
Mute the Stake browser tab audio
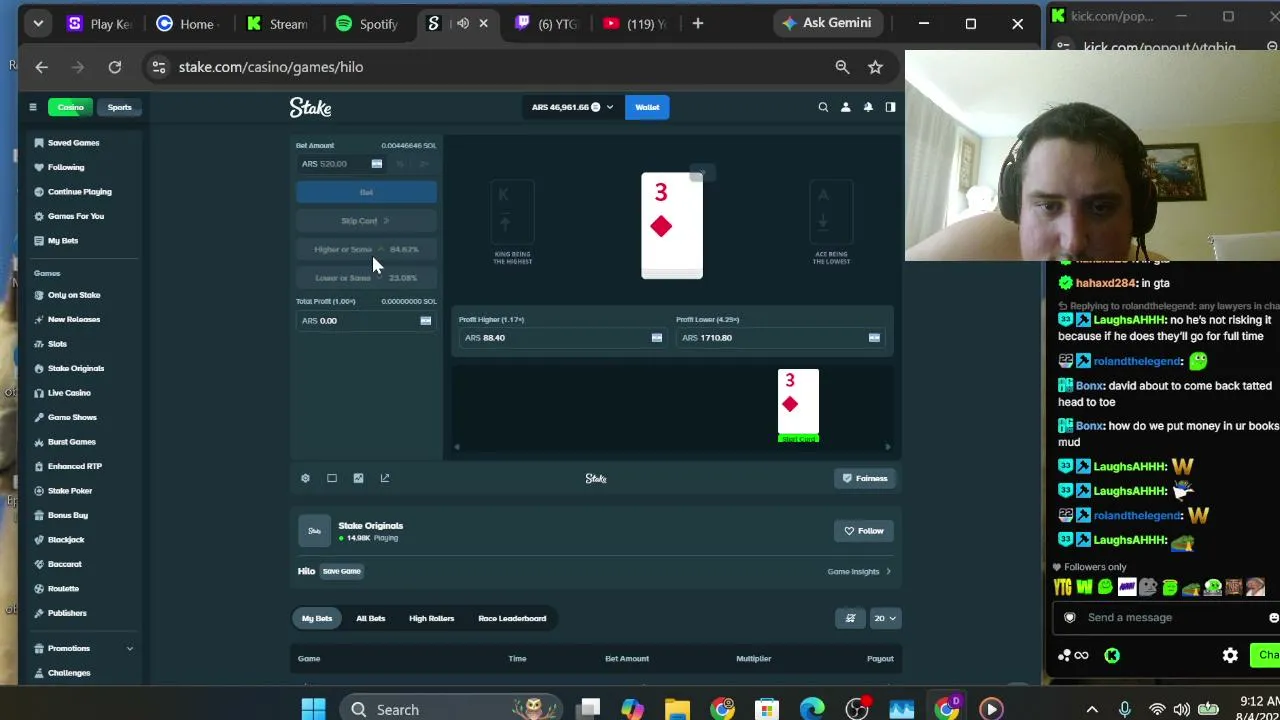coord(463,23)
